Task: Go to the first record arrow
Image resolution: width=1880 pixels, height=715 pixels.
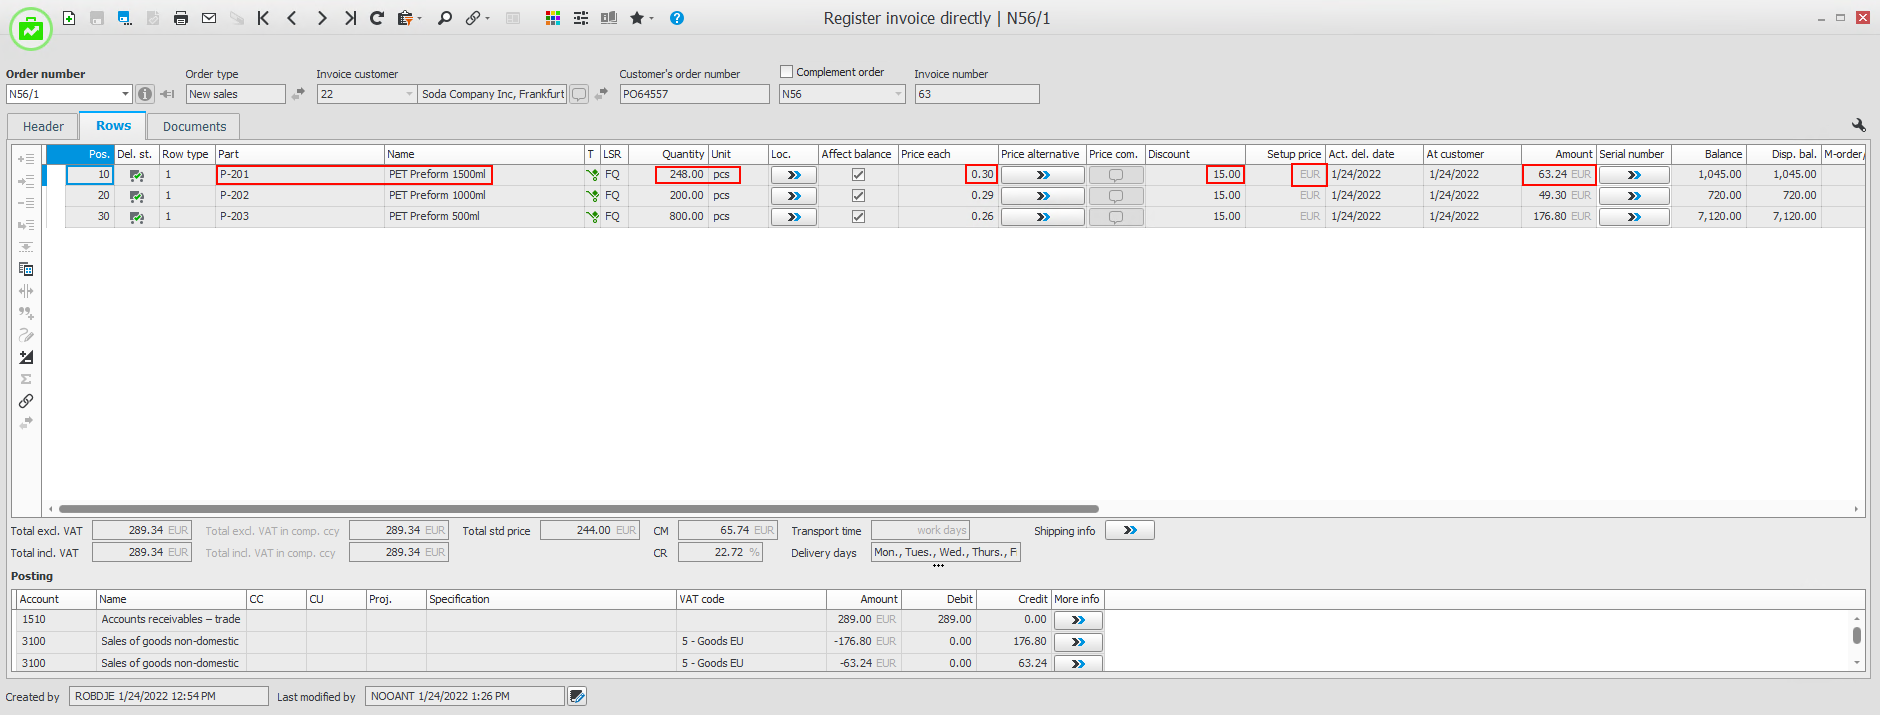Action: [263, 18]
